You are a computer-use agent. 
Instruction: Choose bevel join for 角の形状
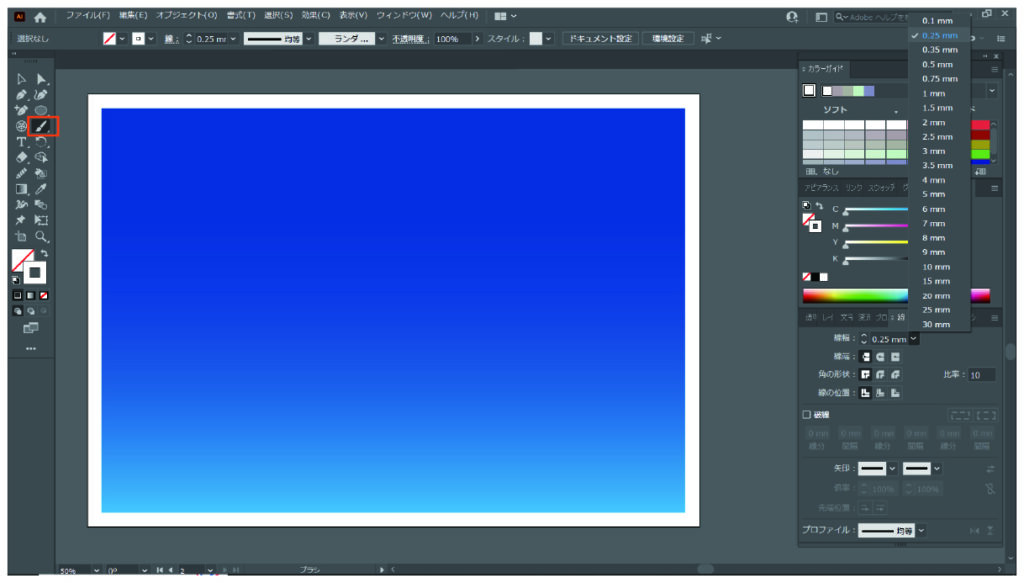(x=895, y=375)
